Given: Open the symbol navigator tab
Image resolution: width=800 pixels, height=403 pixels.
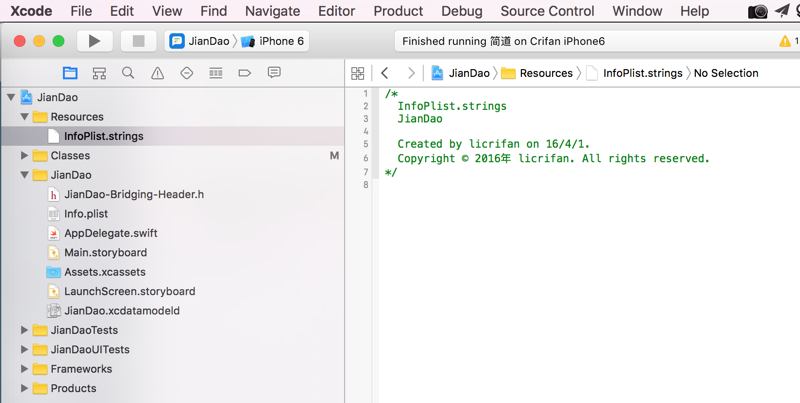Looking at the screenshot, I should 99,73.
